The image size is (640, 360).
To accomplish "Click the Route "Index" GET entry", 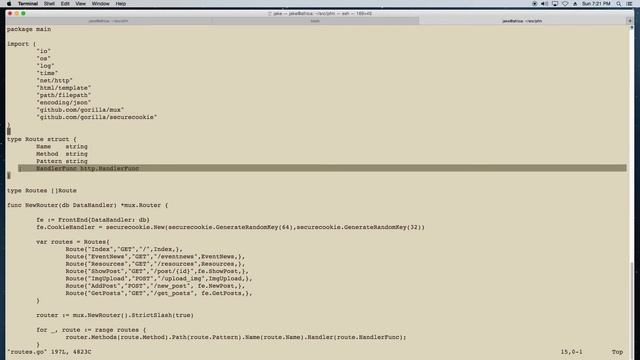I will tap(124, 250).
